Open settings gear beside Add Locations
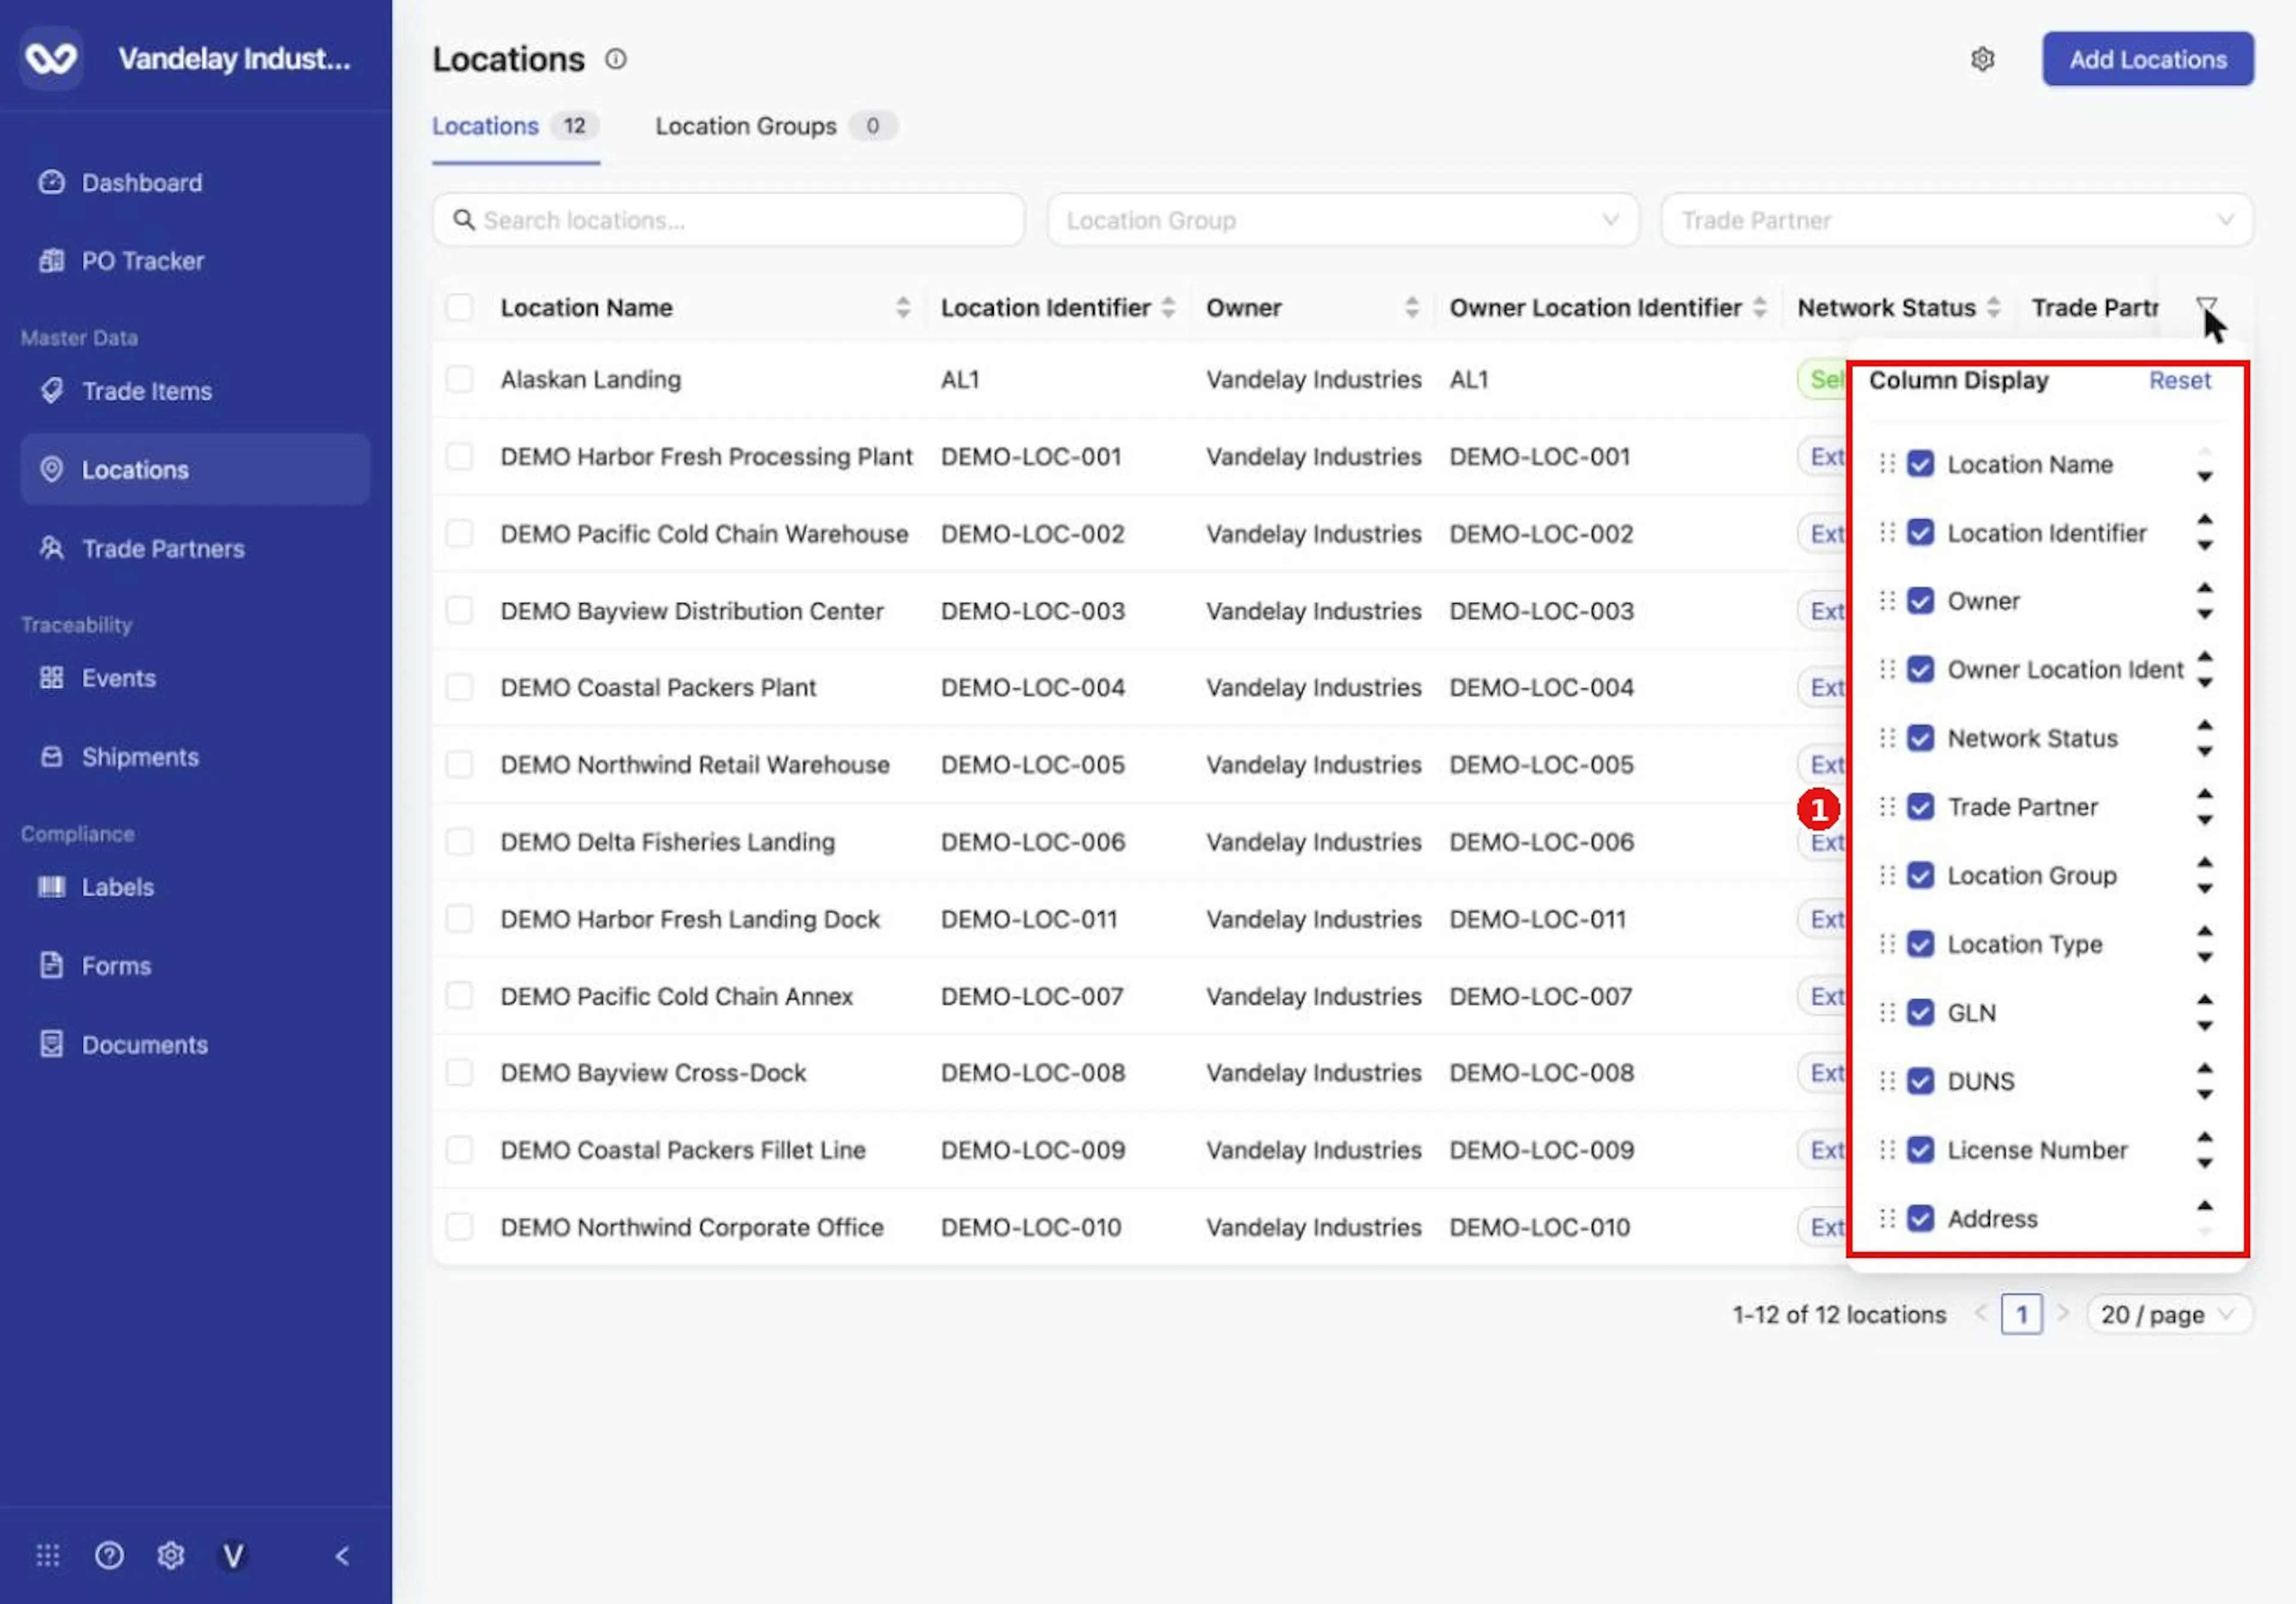2296x1604 pixels. coord(1983,59)
